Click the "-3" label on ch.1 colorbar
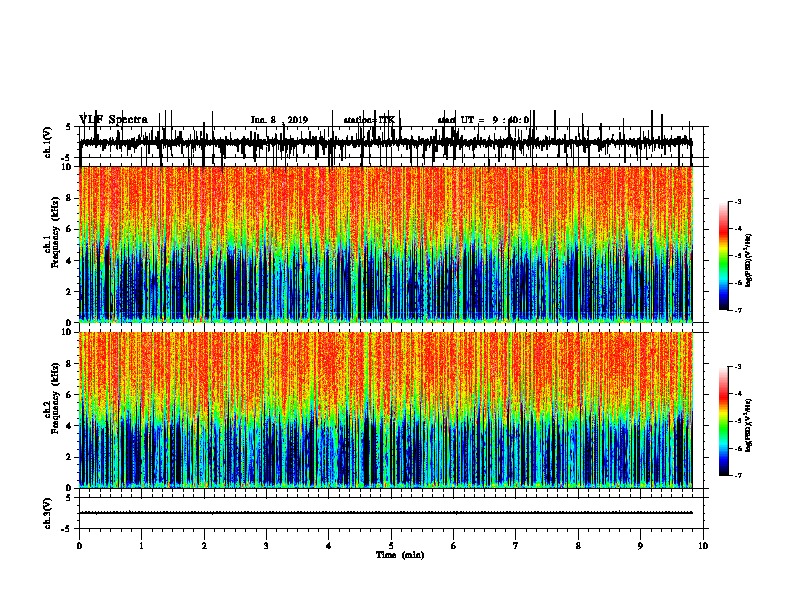Image resolution: width=792 pixels, height=612 pixels. 737,201
